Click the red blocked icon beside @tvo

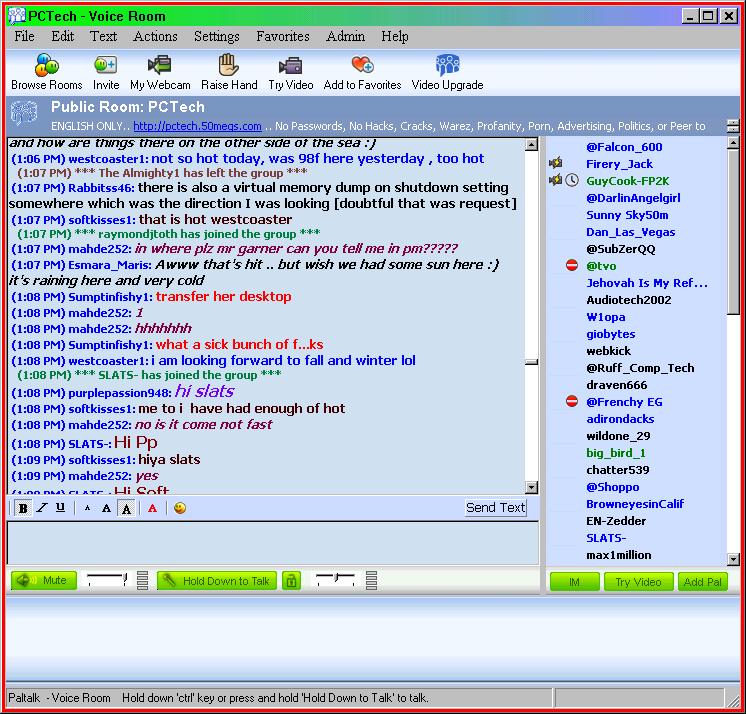coord(572,265)
